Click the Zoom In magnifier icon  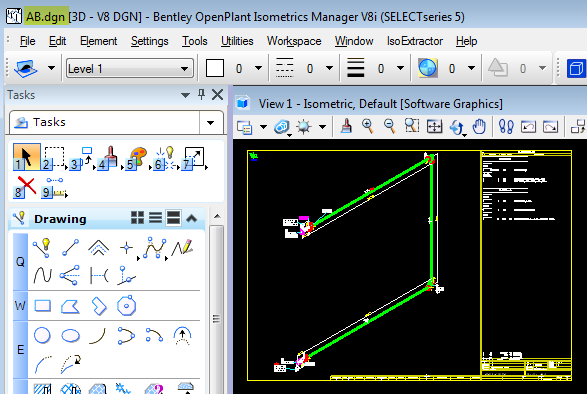[x=368, y=127]
